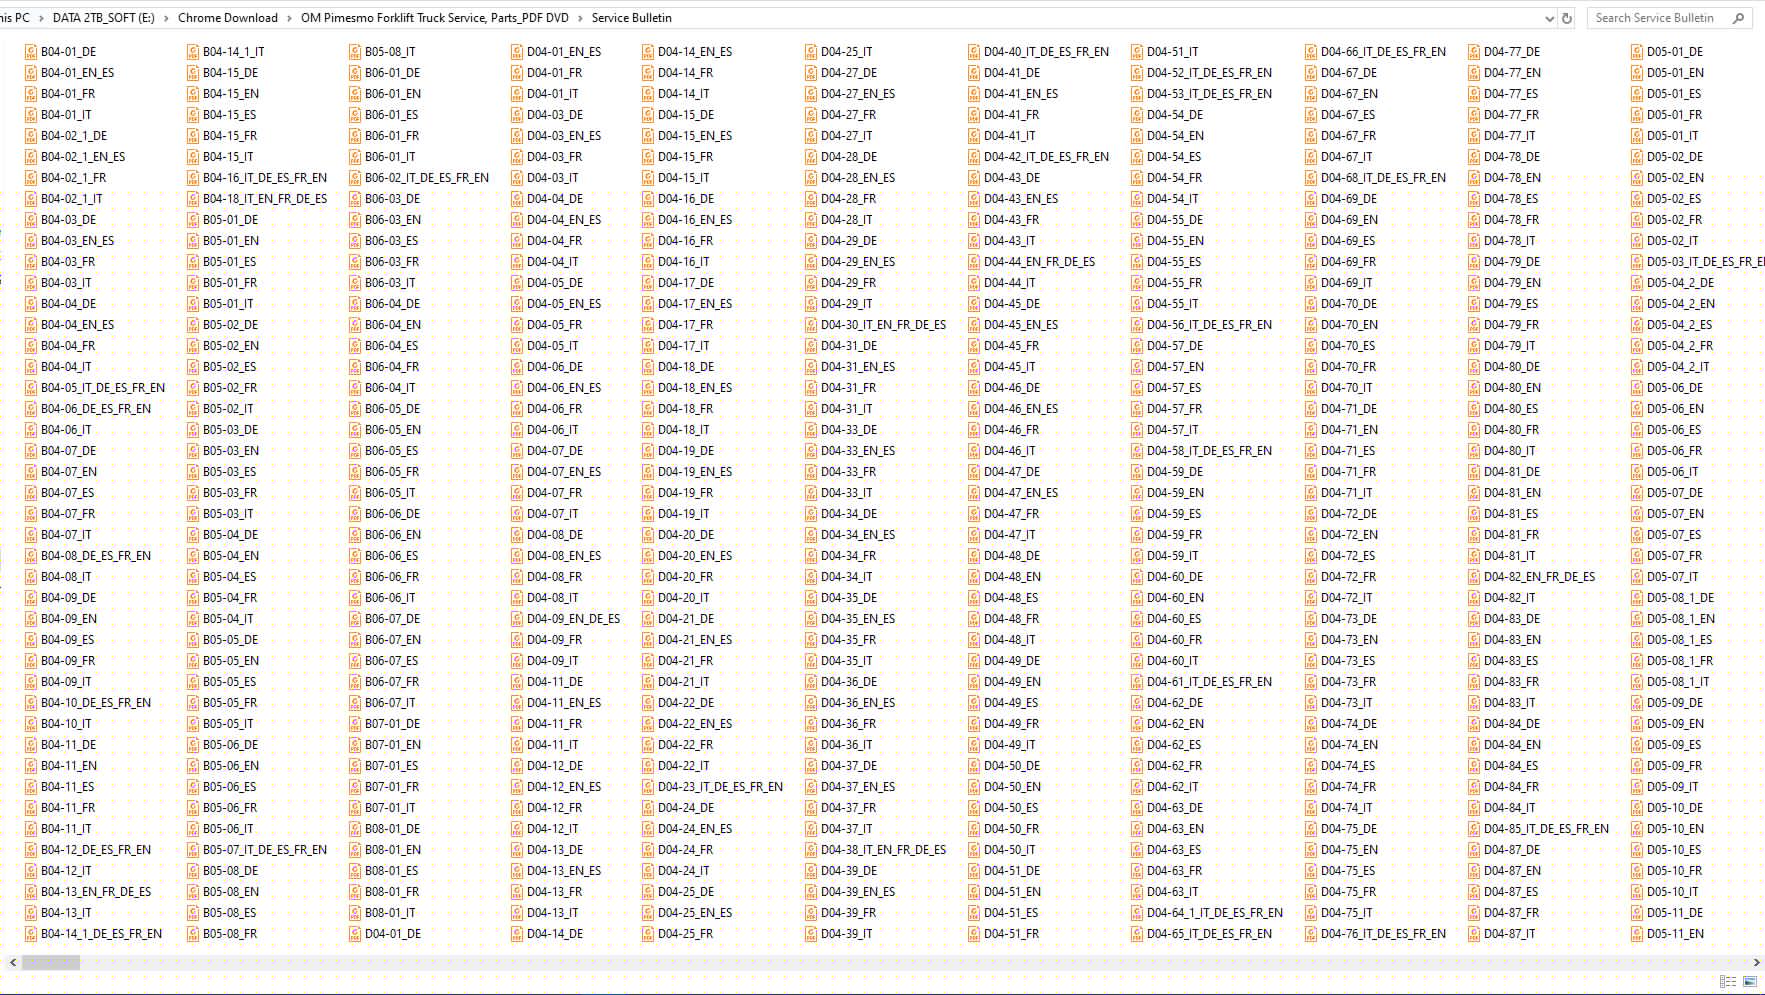Click the horizontal scrollbar thumb
Image resolution: width=1765 pixels, height=995 pixels.
pyautogui.click(x=51, y=963)
